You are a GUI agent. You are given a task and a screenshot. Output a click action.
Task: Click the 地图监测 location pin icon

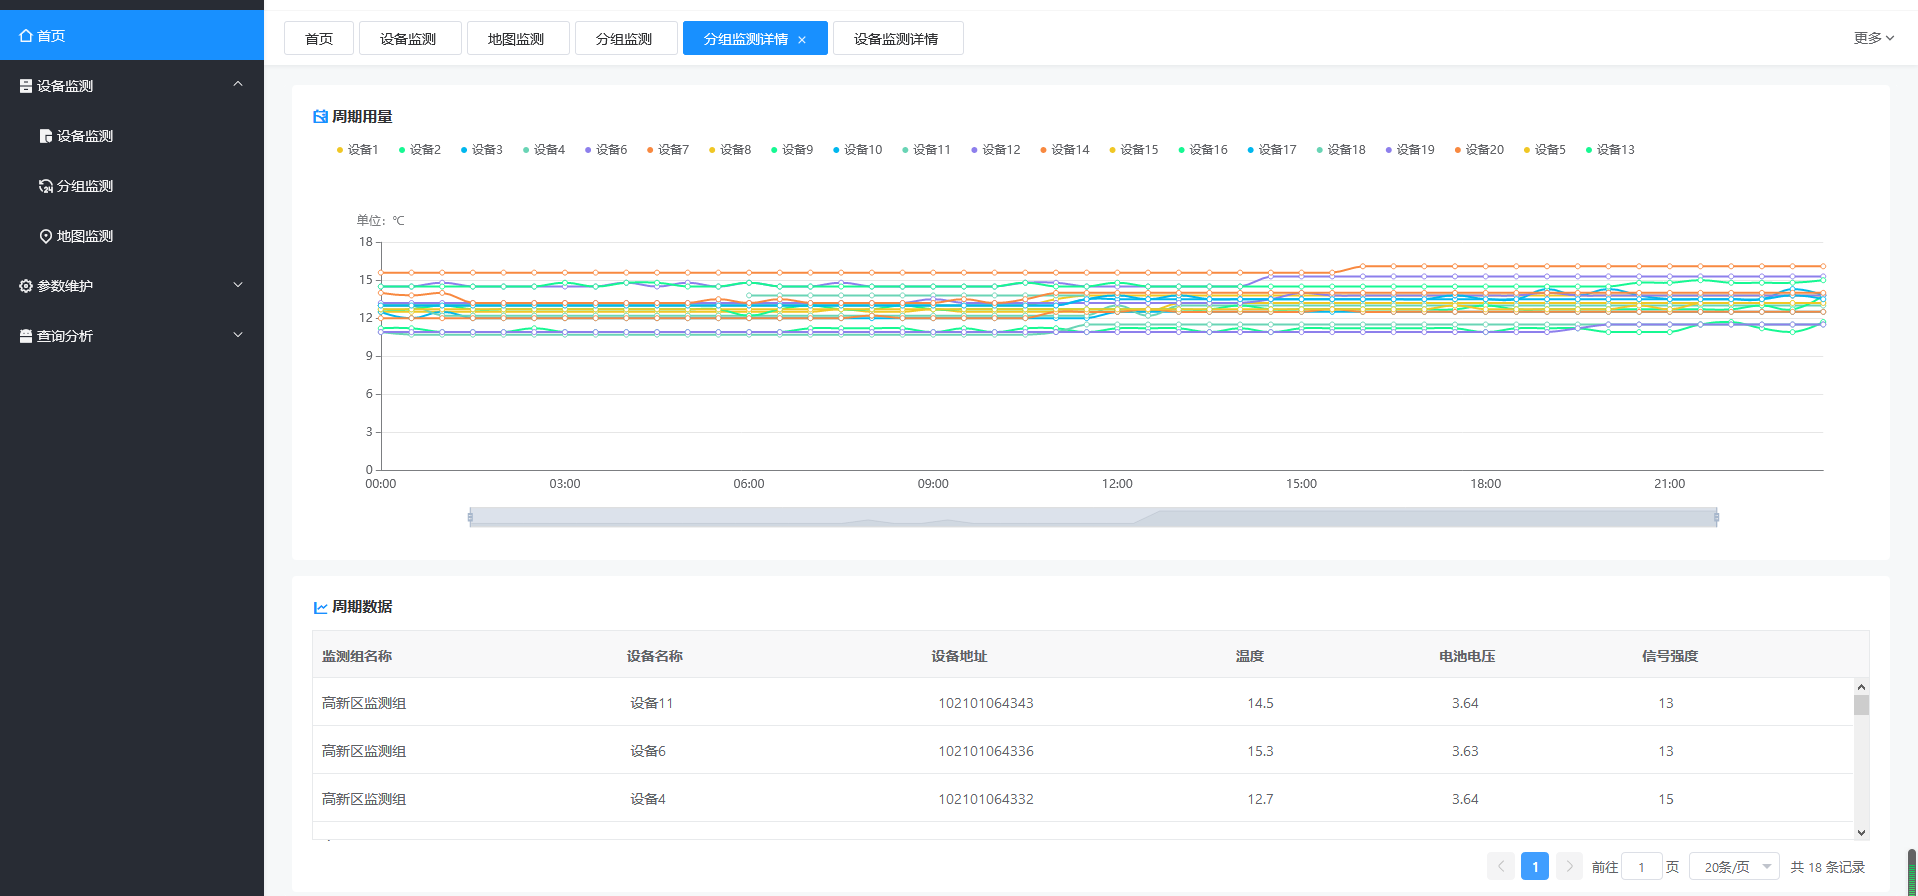(x=46, y=236)
